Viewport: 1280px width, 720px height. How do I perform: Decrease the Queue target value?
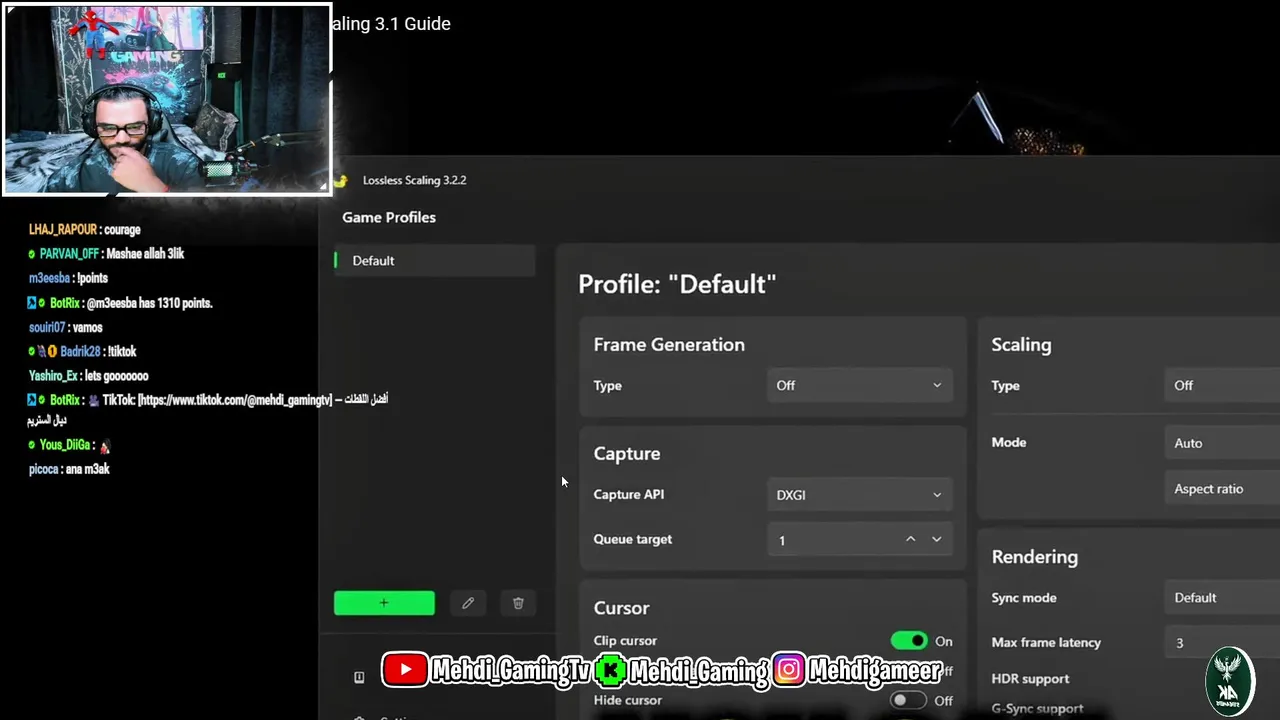[x=936, y=539]
